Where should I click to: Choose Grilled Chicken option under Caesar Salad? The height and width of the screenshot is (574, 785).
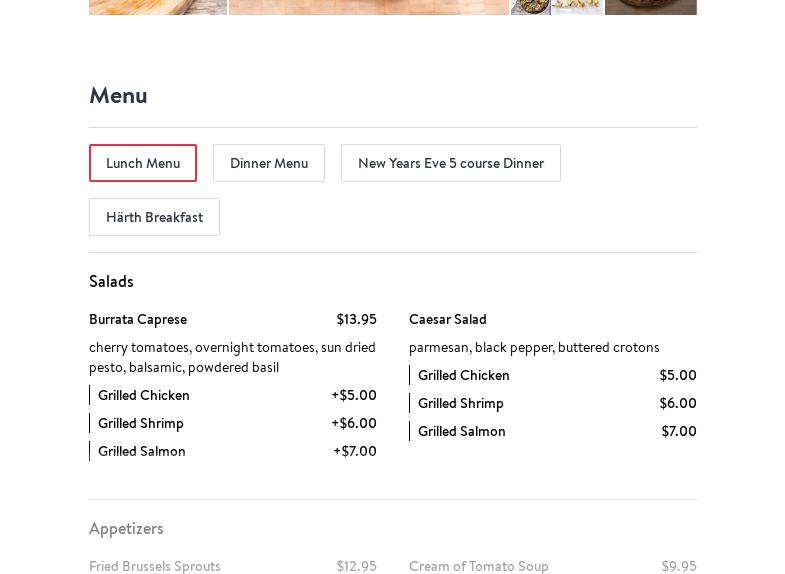coord(464,376)
